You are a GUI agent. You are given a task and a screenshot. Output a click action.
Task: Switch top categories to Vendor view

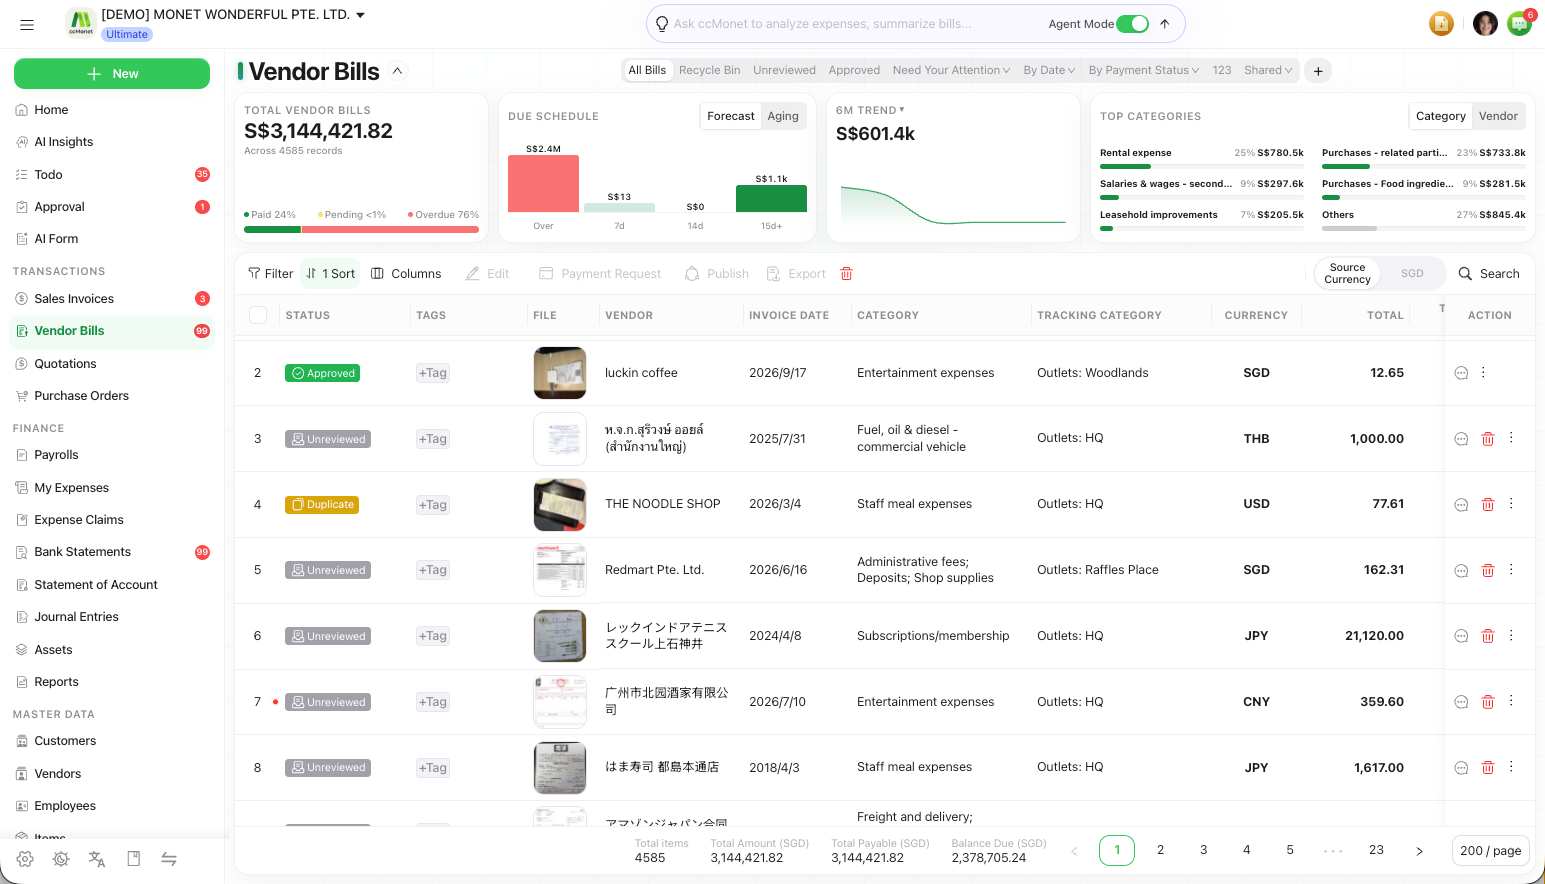pos(1498,116)
